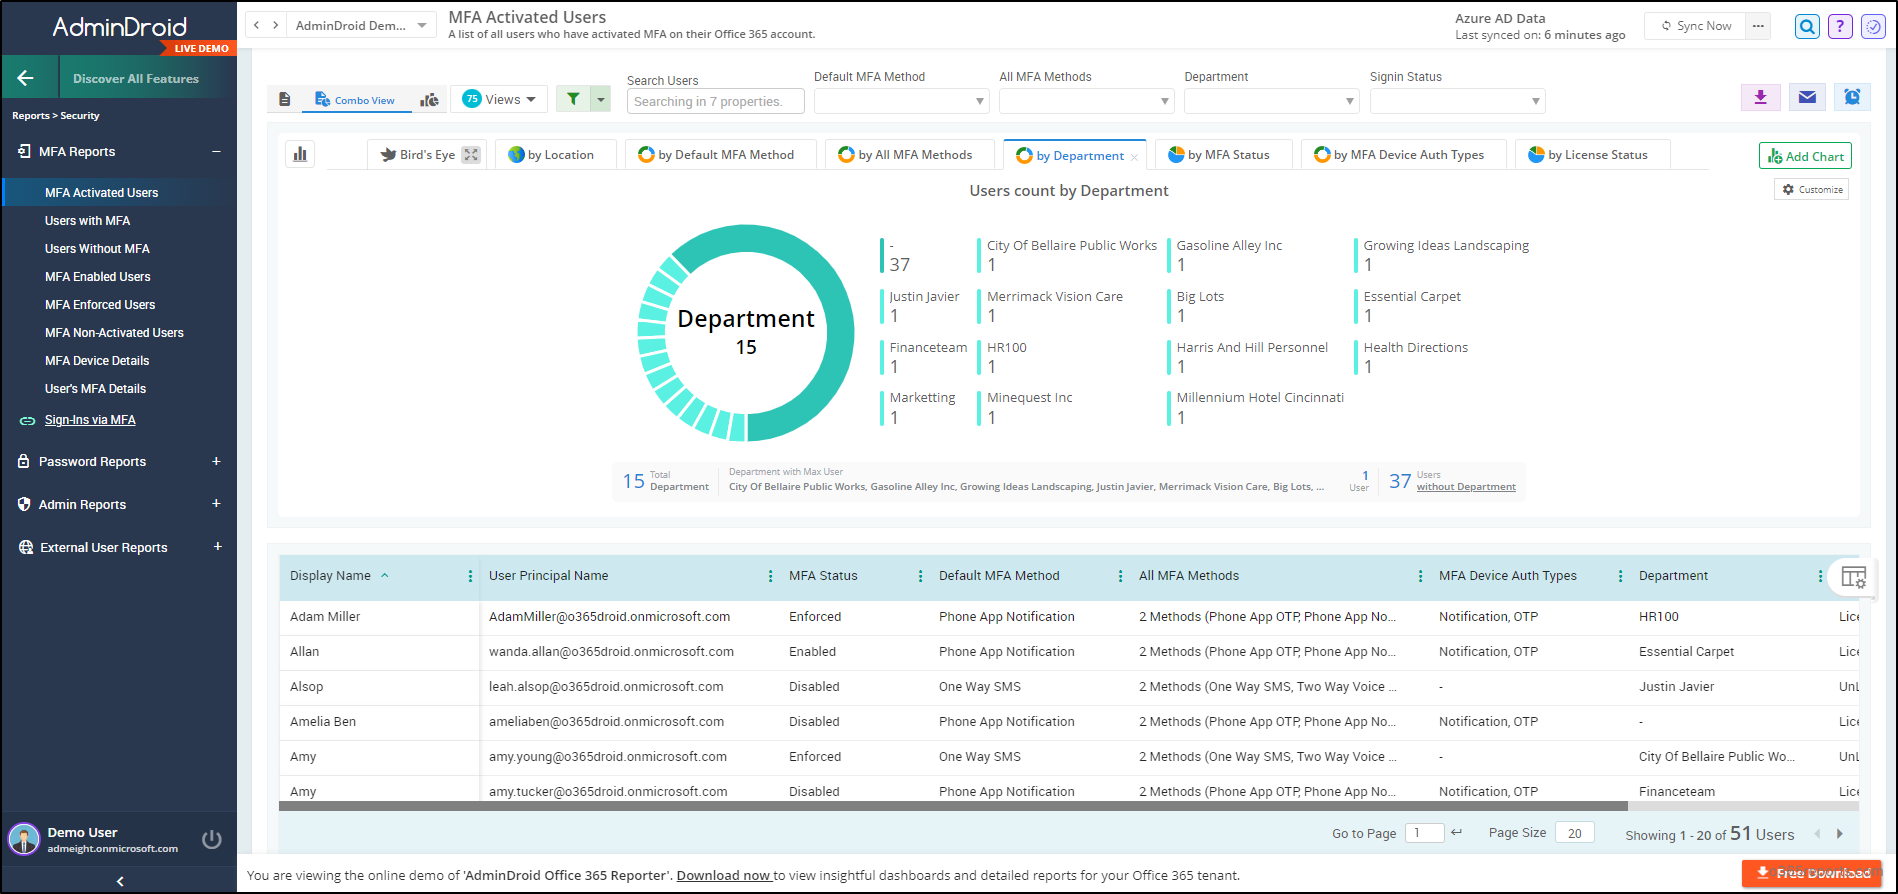Open All MFA Methods column menu dots

point(1420,576)
